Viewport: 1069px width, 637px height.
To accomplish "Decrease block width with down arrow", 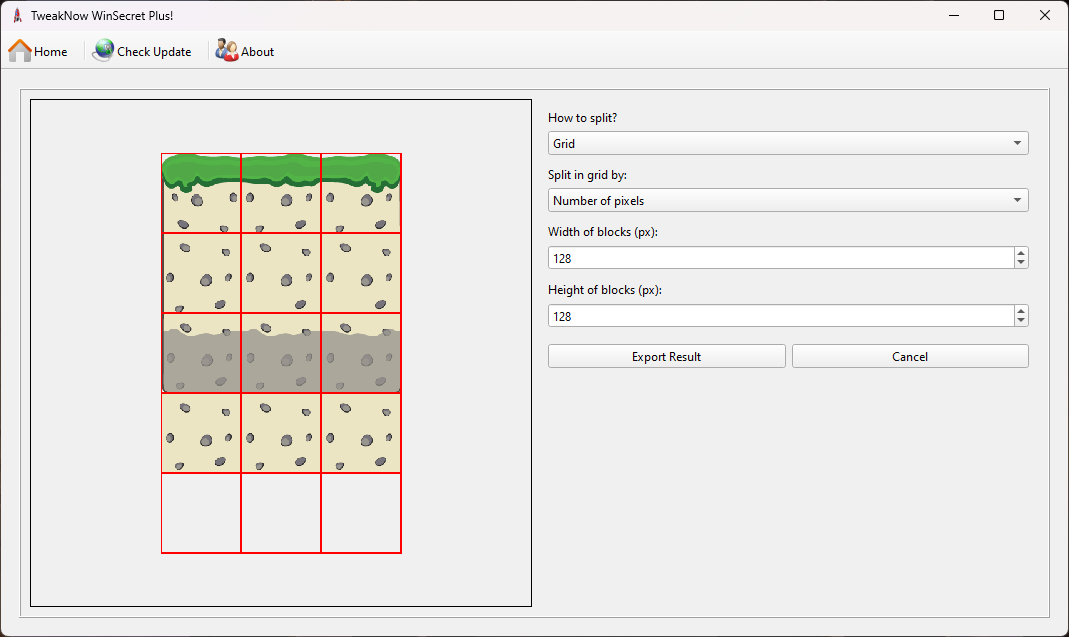I will pos(1020,263).
